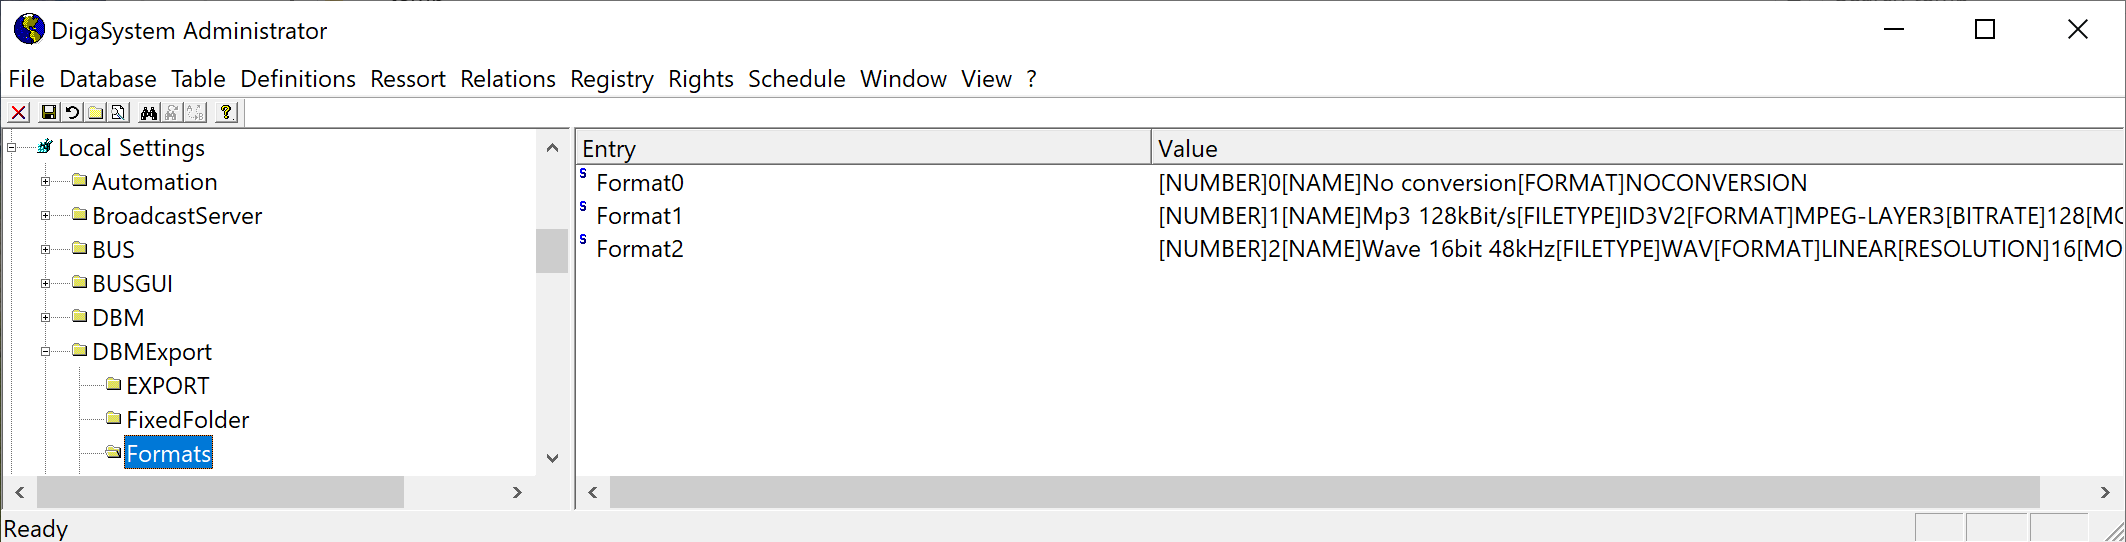Click the yellow question mark help icon
The height and width of the screenshot is (542, 2126).
coord(227,113)
